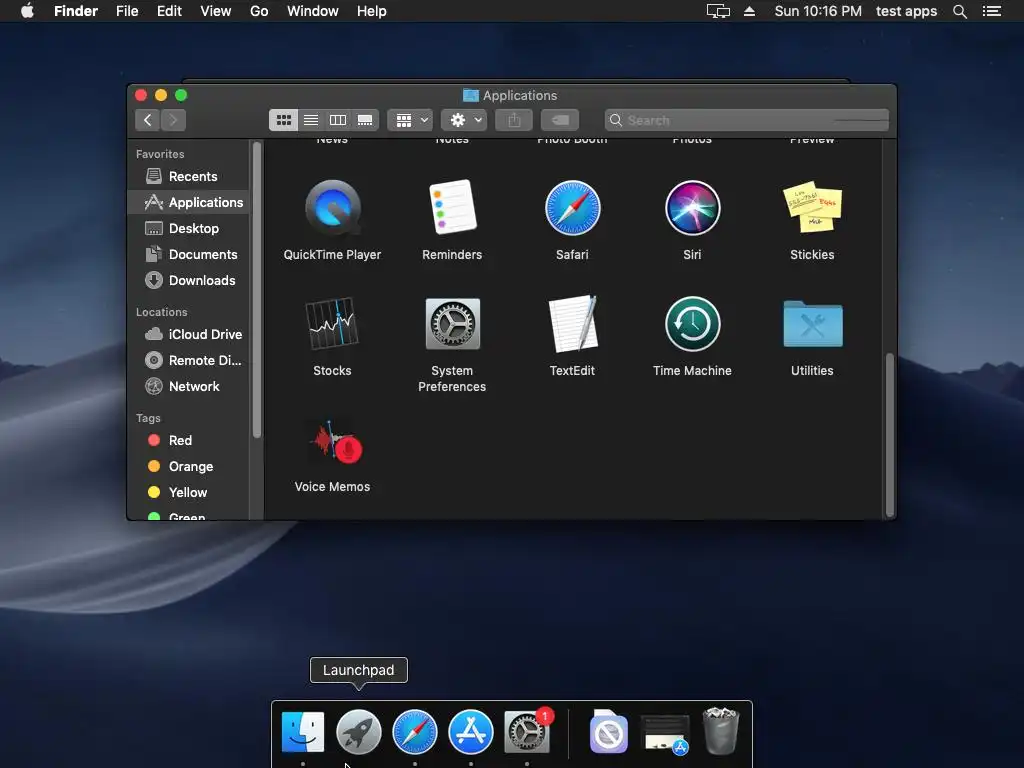1024x768 pixels.
Task: Select System Preferences icon in Applications window
Action: click(x=452, y=324)
